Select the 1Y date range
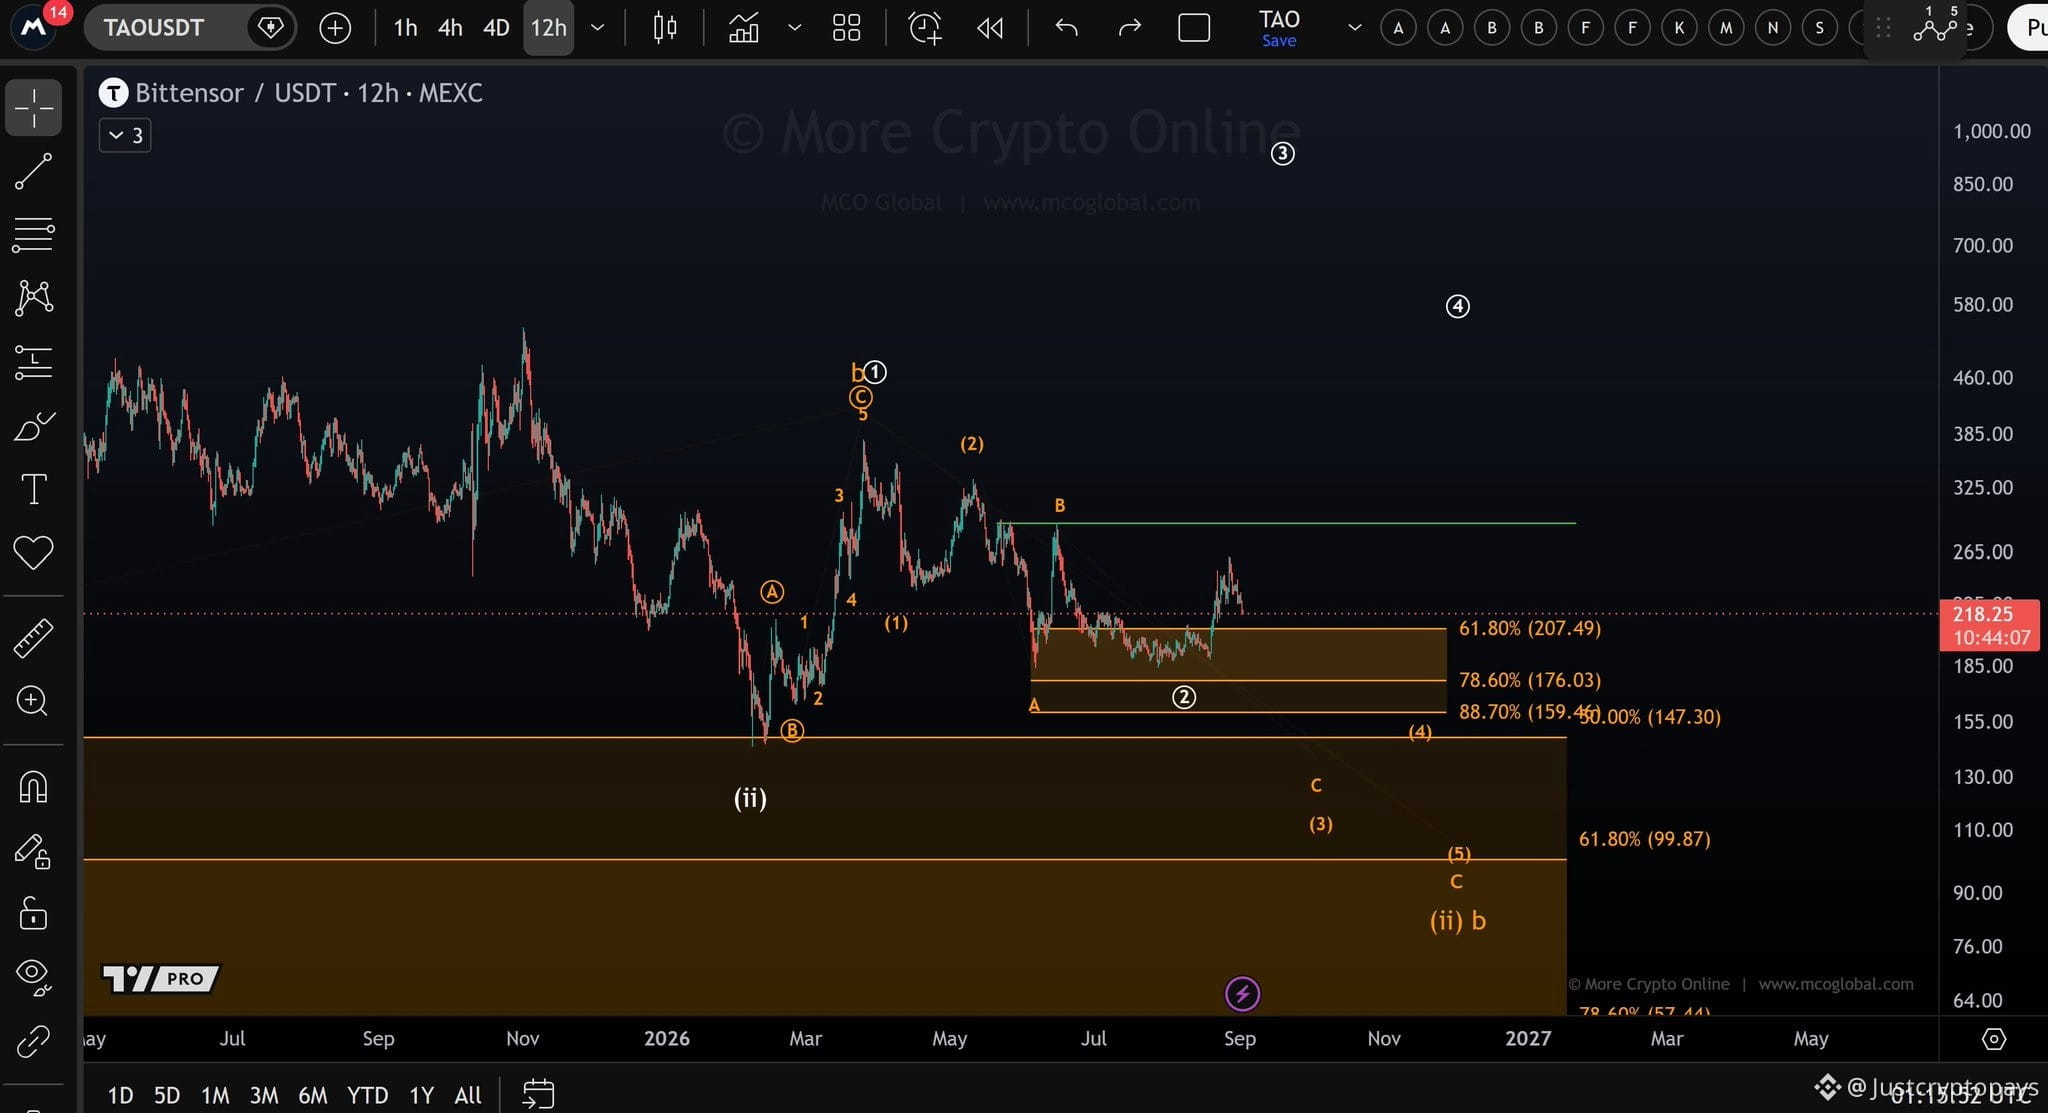This screenshot has width=2048, height=1113. coord(421,1095)
